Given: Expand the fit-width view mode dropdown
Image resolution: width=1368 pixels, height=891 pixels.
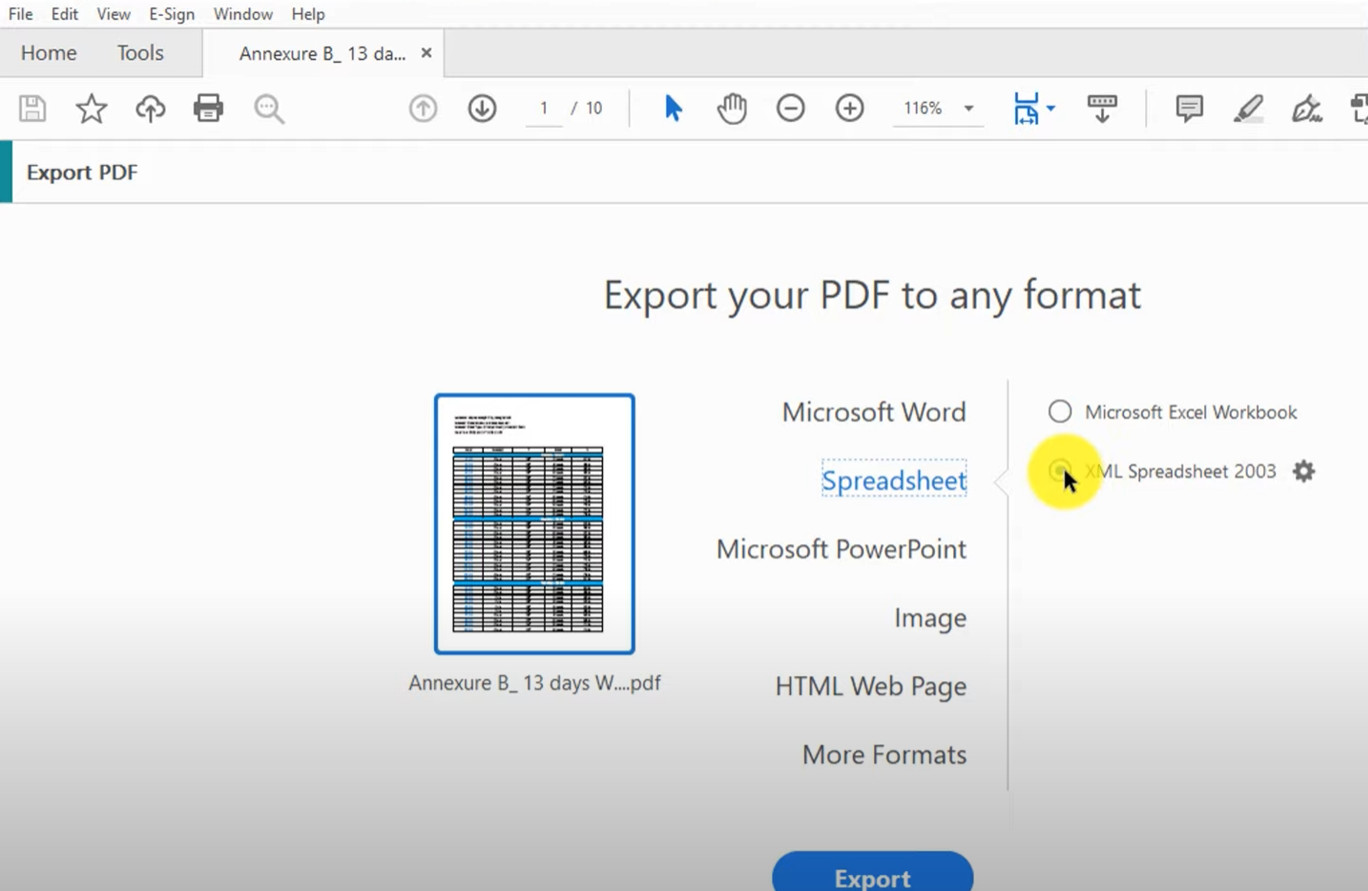Looking at the screenshot, I should pyautogui.click(x=1032, y=108).
